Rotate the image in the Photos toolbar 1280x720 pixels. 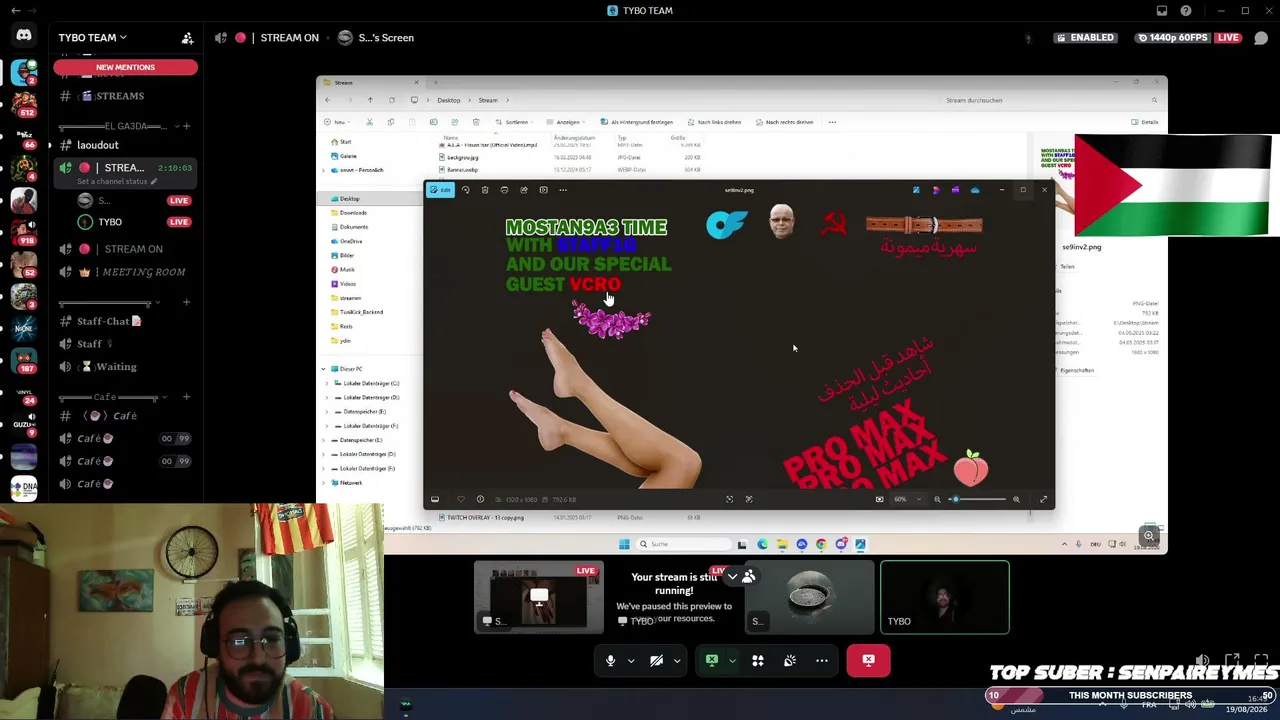click(x=466, y=190)
